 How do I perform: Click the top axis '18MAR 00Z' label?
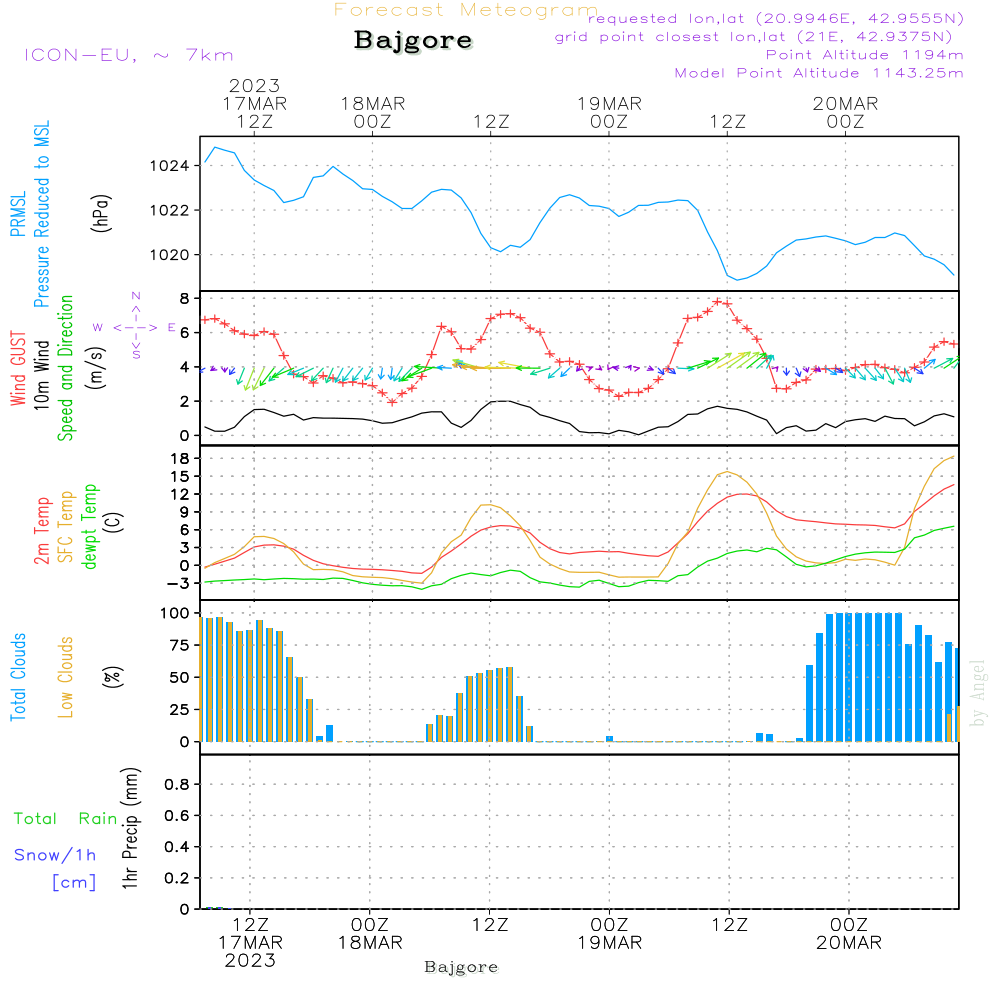click(372, 112)
